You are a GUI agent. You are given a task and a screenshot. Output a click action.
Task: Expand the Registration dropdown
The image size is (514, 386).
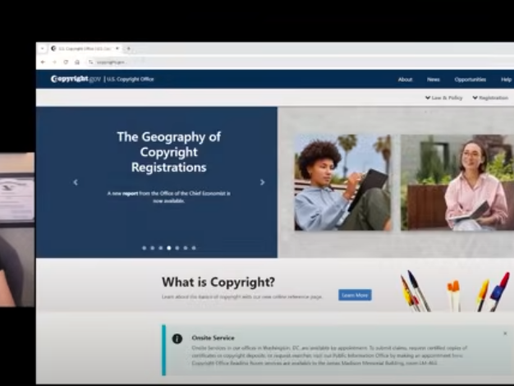point(490,98)
